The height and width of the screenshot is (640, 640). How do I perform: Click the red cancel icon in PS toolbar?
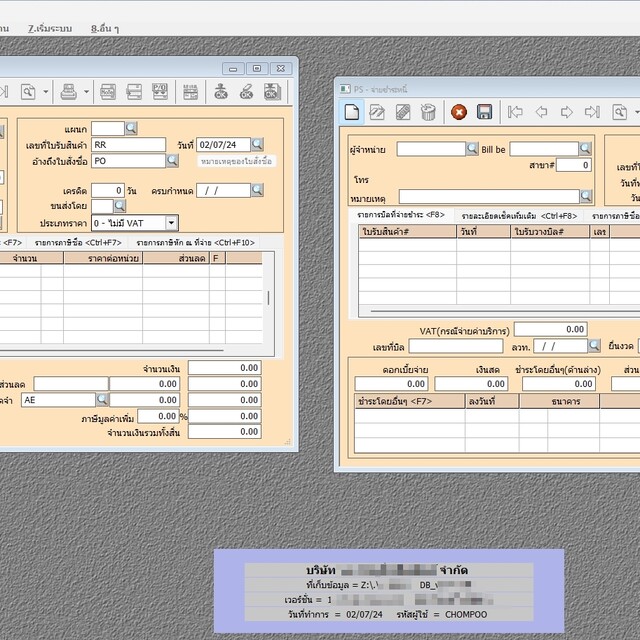point(459,112)
